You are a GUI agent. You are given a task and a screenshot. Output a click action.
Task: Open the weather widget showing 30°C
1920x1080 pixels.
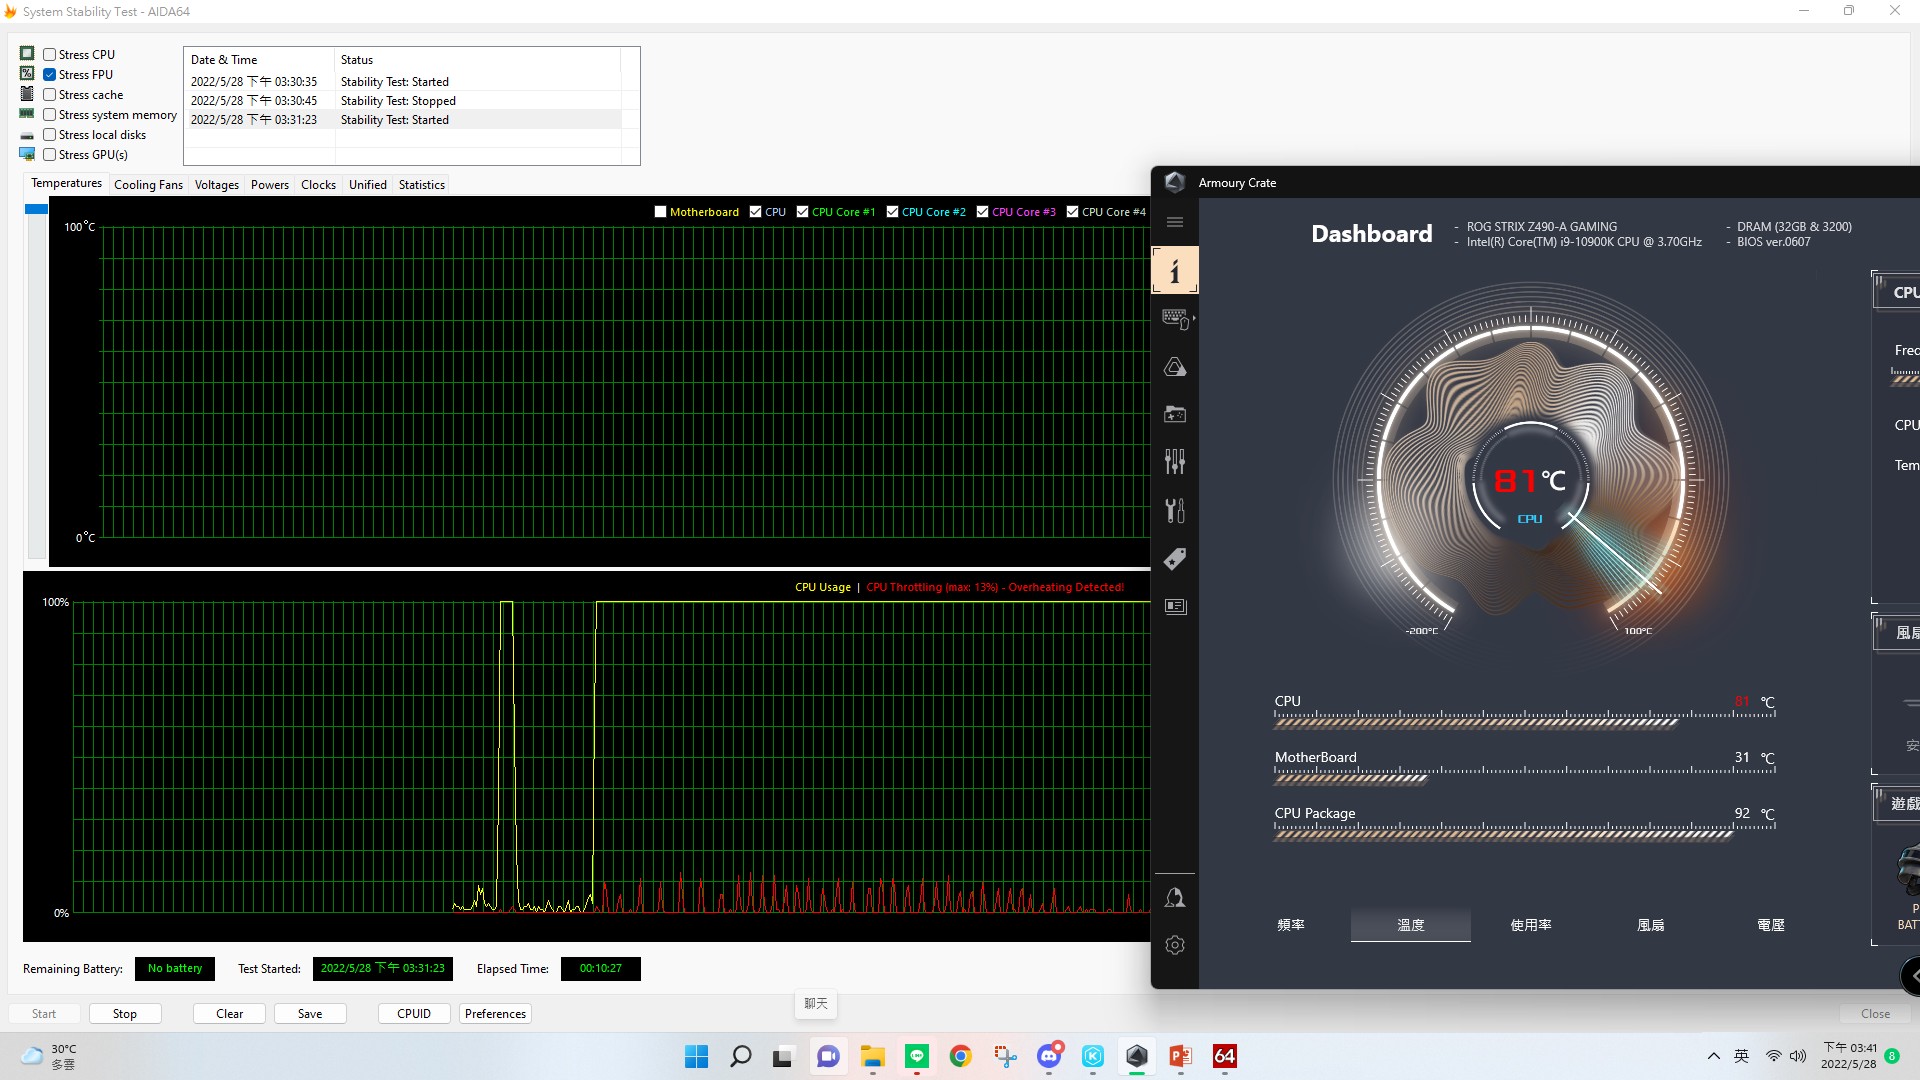[48, 1056]
